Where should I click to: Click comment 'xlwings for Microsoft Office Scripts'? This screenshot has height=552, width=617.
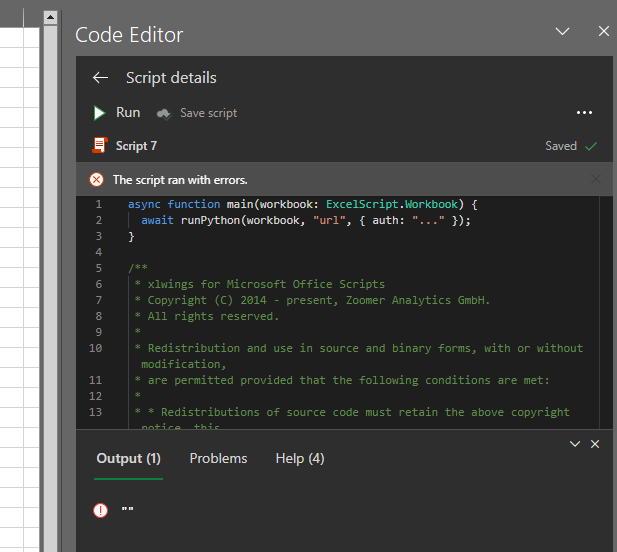[266, 284]
